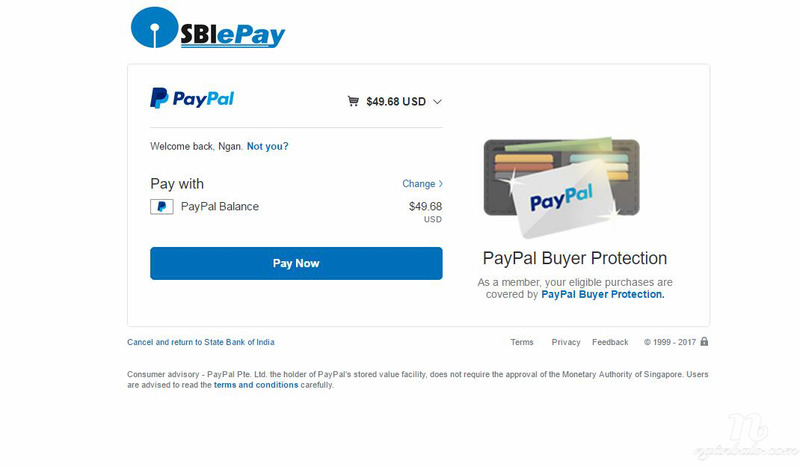Click the SBIePay logo
This screenshot has width=800, height=467.
tap(208, 28)
